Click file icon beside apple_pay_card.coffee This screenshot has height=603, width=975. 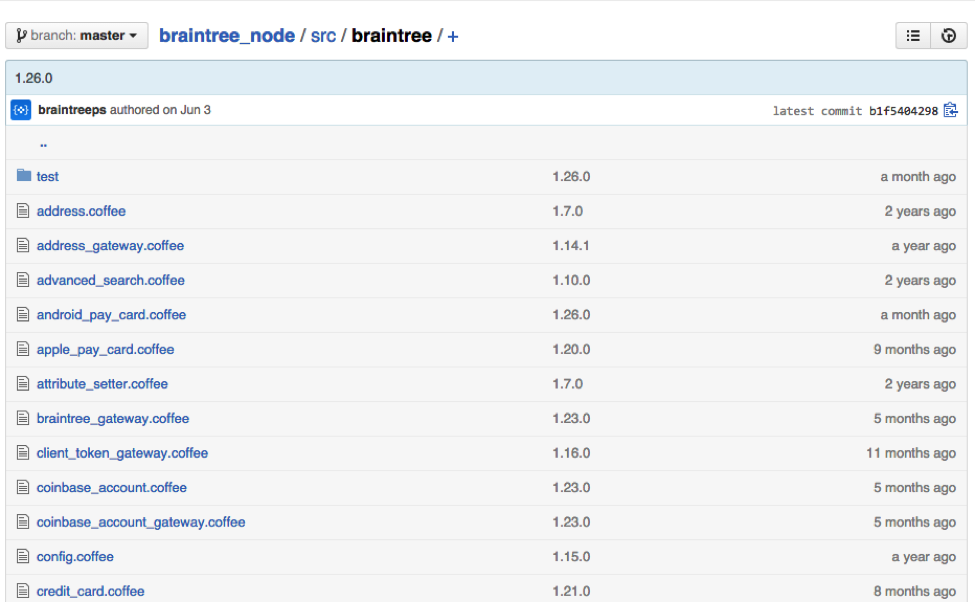[x=23, y=349]
